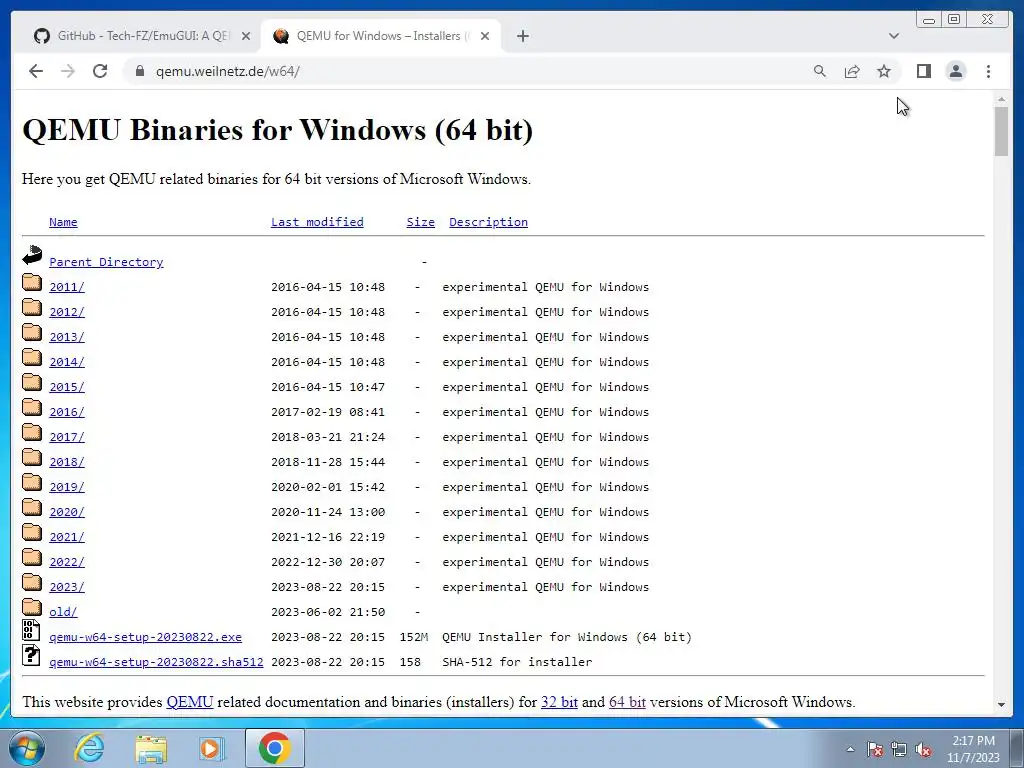Switch to the GitHub Tech-FZ/EmuGUI tab
The height and width of the screenshot is (768, 1024).
pyautogui.click(x=142, y=36)
